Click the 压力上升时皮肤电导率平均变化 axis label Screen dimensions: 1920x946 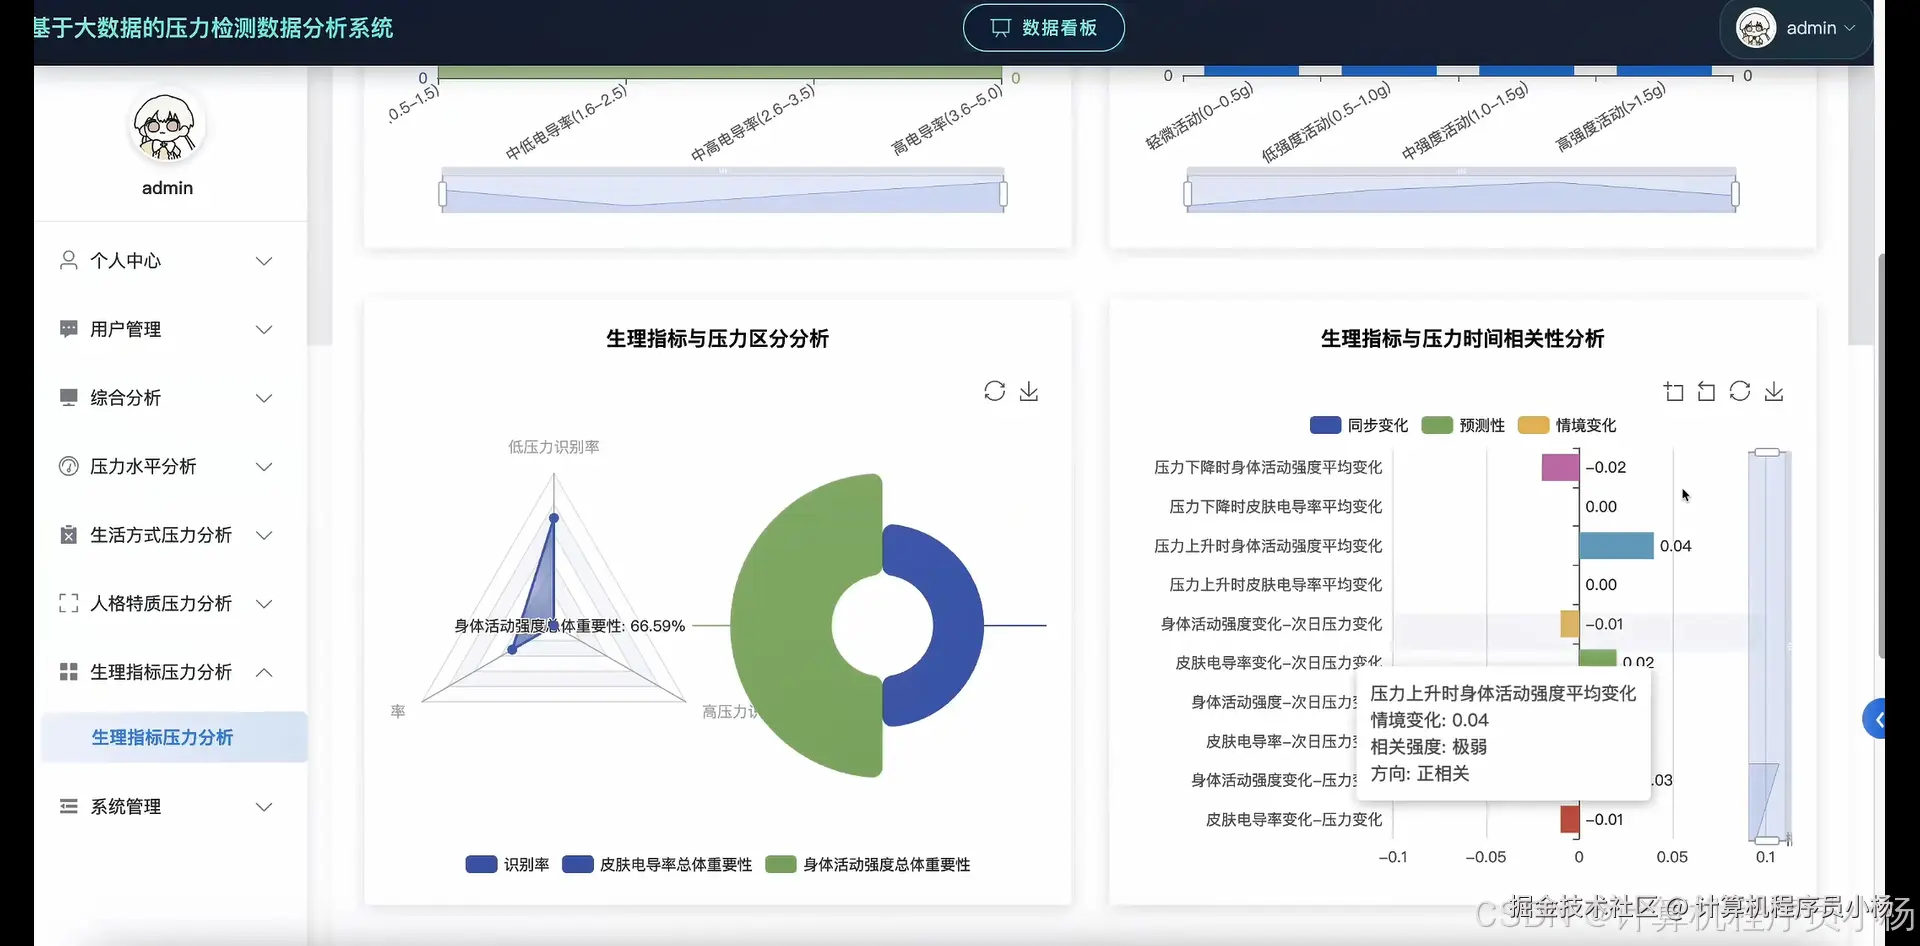point(1276,584)
